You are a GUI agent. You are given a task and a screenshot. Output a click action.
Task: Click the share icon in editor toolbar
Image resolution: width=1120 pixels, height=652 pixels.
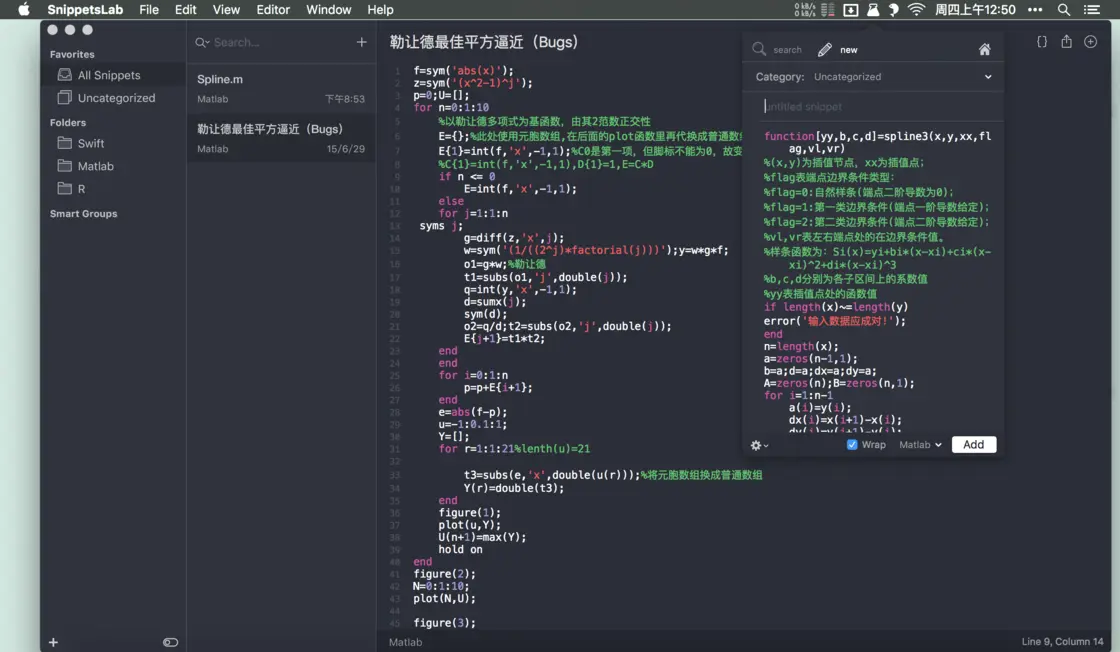1066,41
